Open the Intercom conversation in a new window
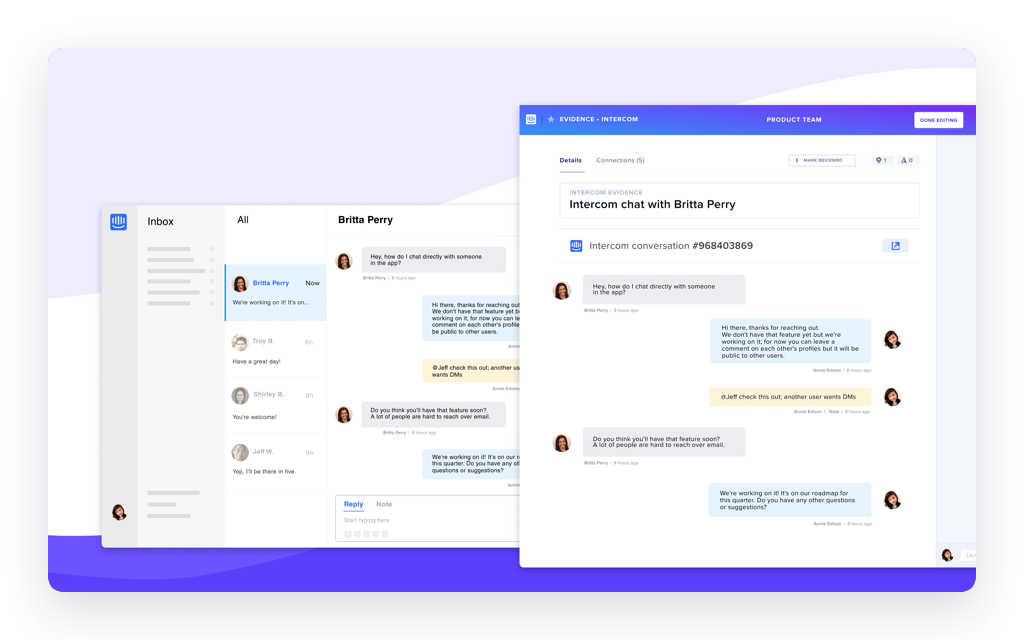 click(896, 245)
